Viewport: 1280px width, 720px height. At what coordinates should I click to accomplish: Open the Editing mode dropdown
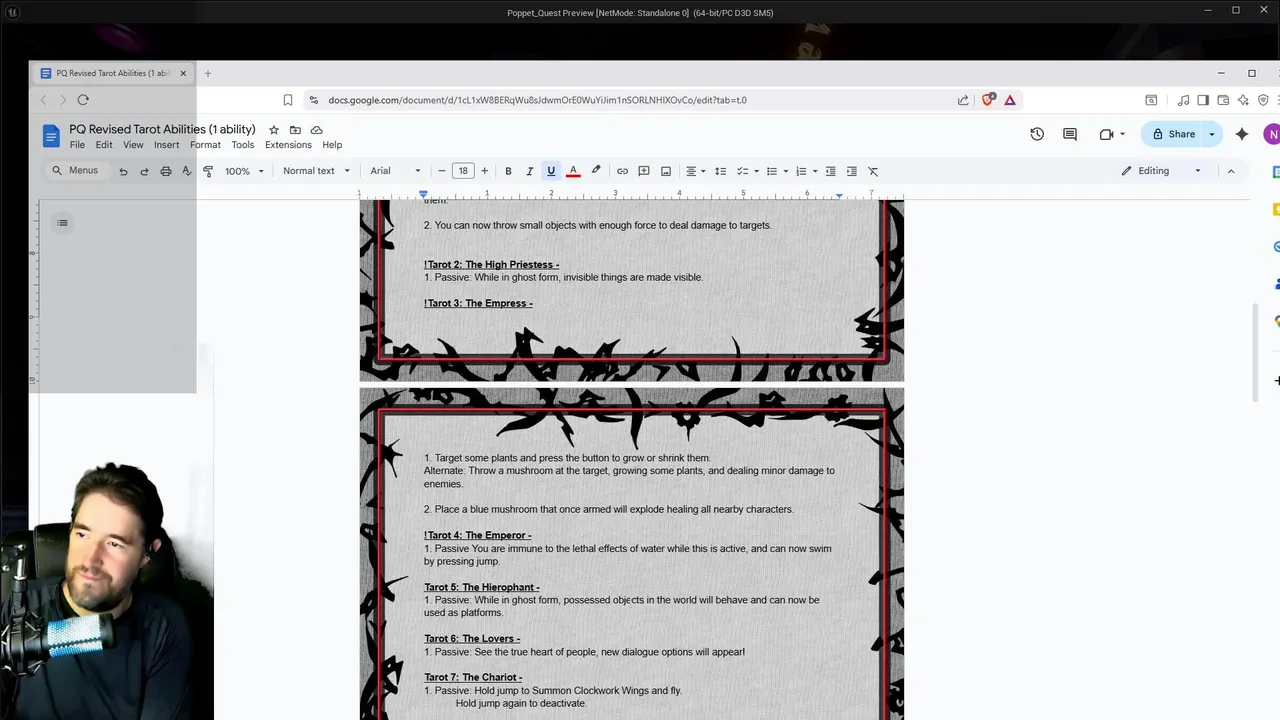coord(1161,171)
